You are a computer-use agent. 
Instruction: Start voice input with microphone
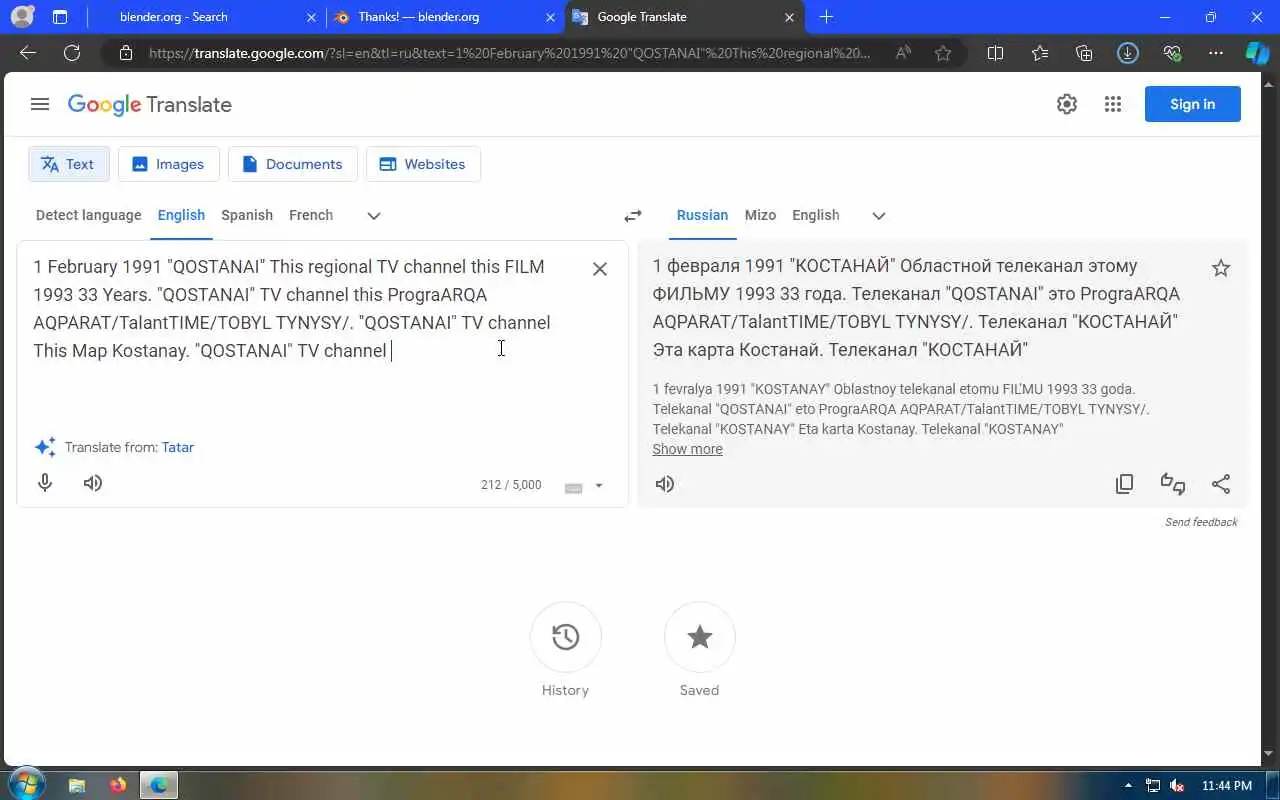click(x=45, y=483)
